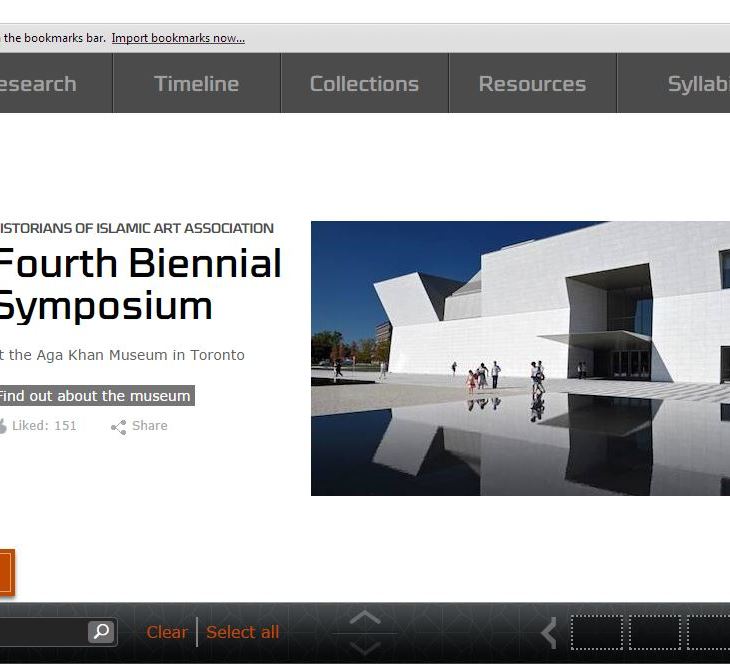This screenshot has width=730, height=664.
Task: Collapse the bottom panel with the down chevron
Action: (365, 646)
